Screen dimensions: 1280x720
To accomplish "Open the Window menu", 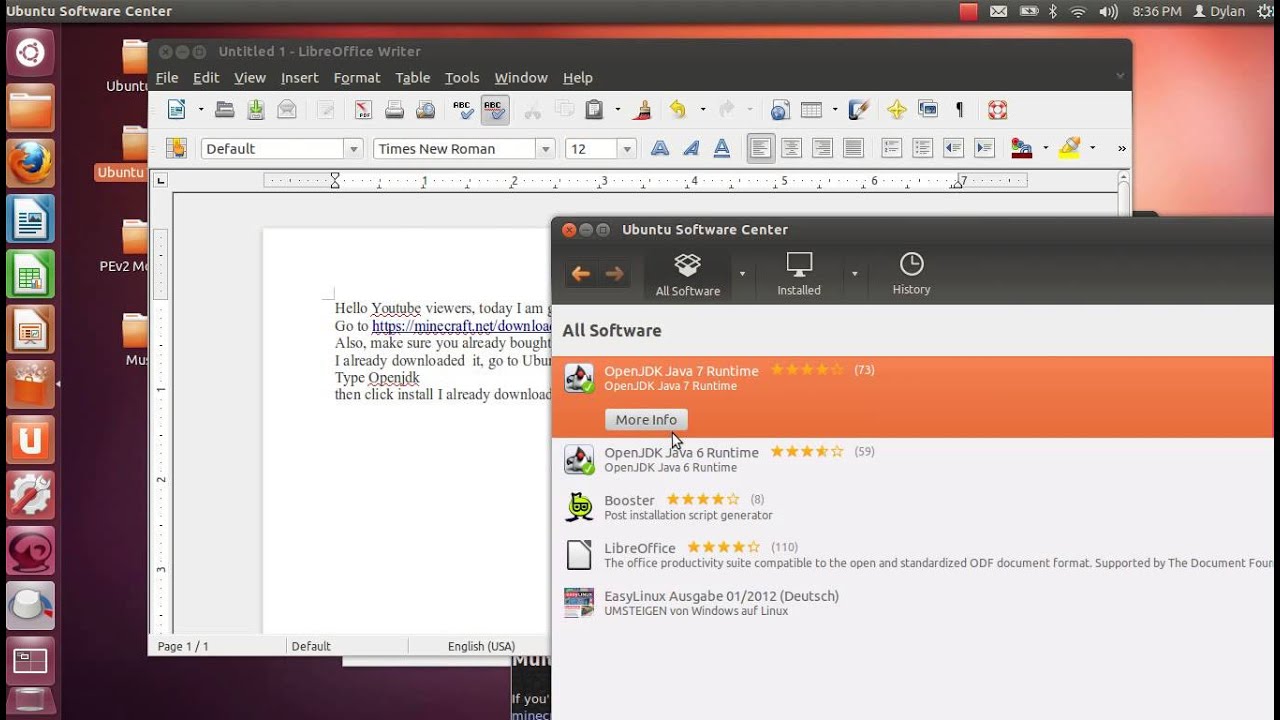I will [521, 77].
